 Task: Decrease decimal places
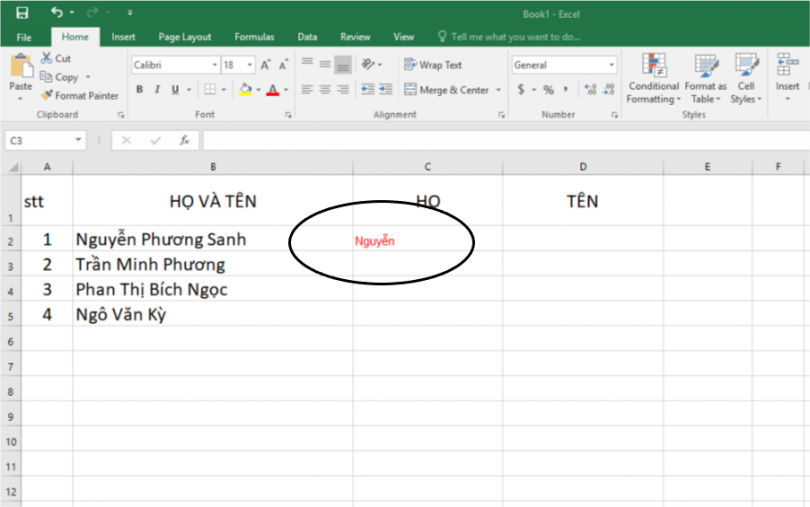click(609, 89)
